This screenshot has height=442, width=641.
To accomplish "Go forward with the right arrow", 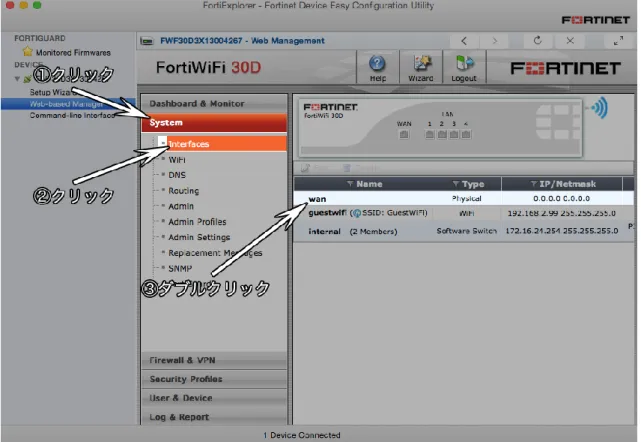I will click(495, 41).
